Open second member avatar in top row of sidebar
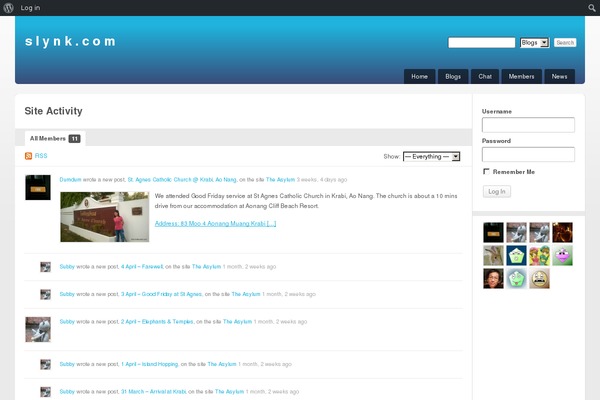The height and width of the screenshot is (400, 600). click(517, 232)
